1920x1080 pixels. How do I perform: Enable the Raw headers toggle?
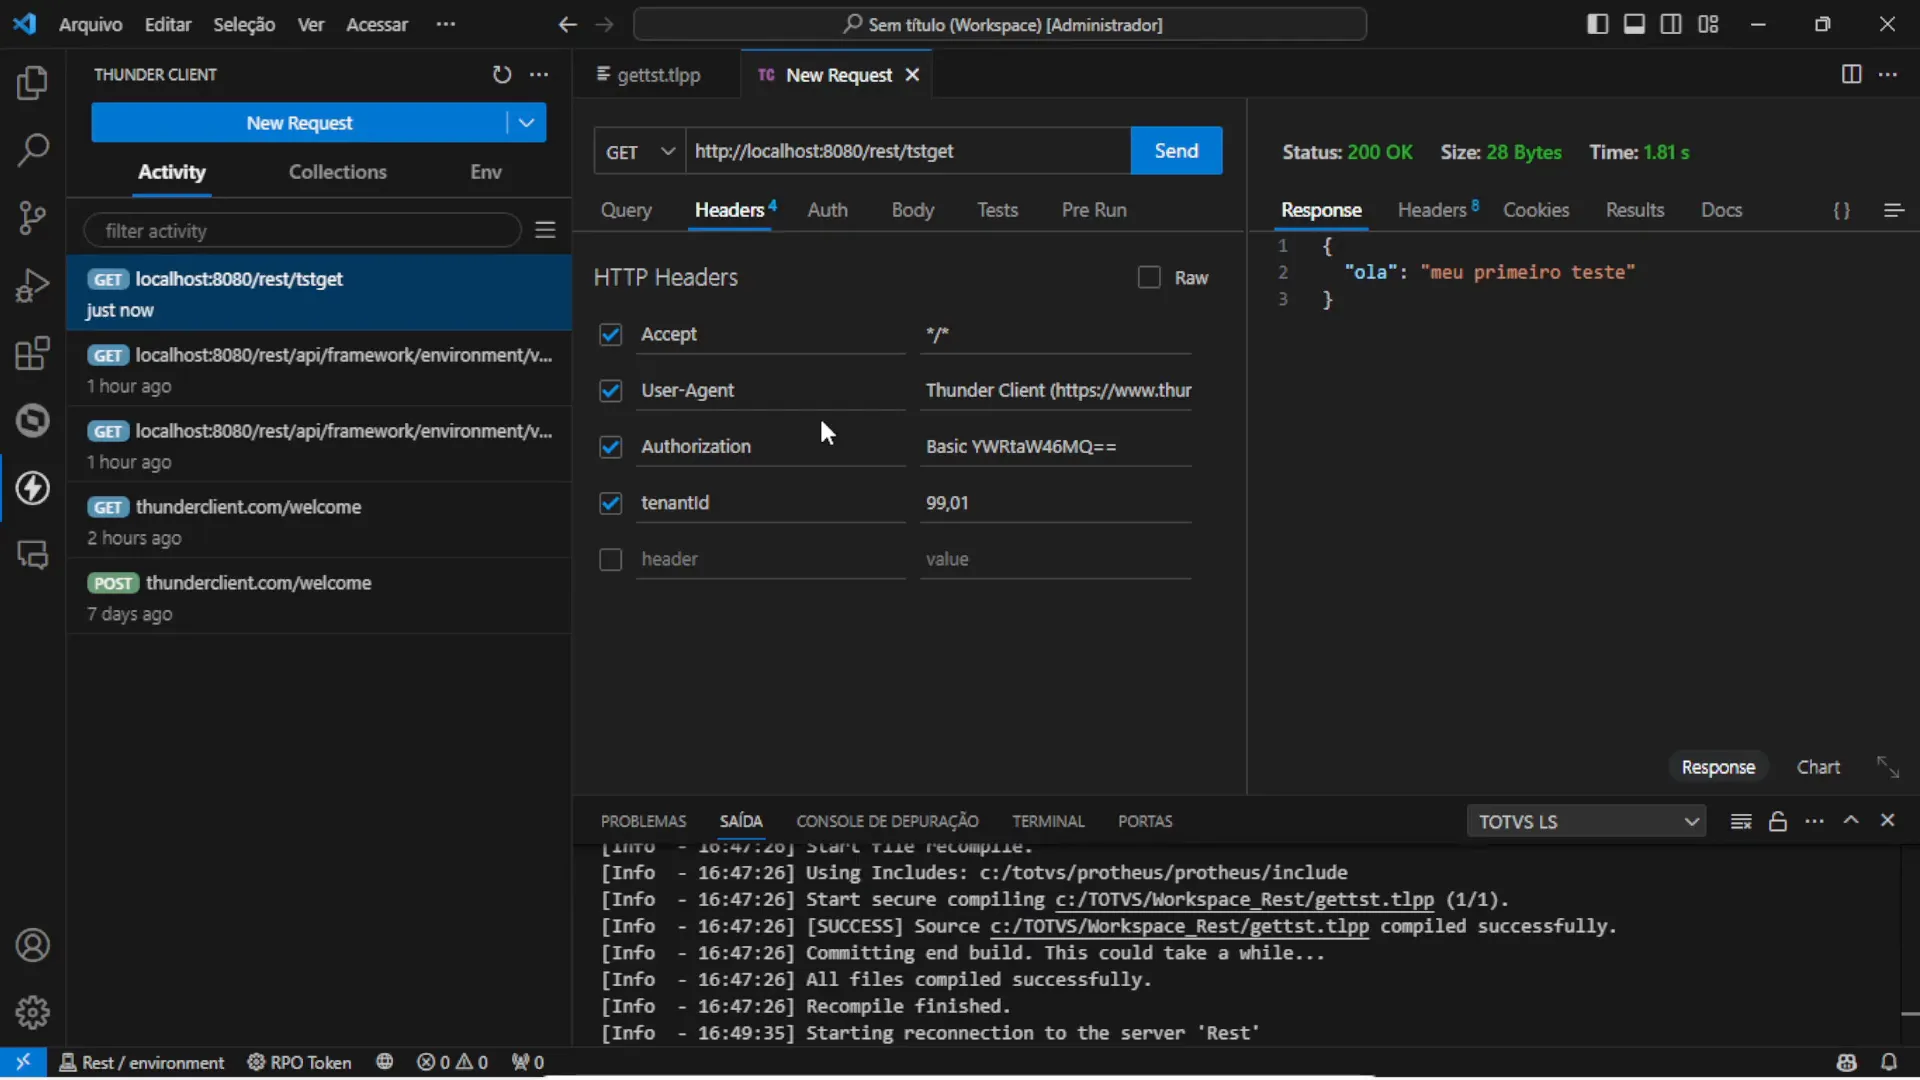click(1147, 277)
